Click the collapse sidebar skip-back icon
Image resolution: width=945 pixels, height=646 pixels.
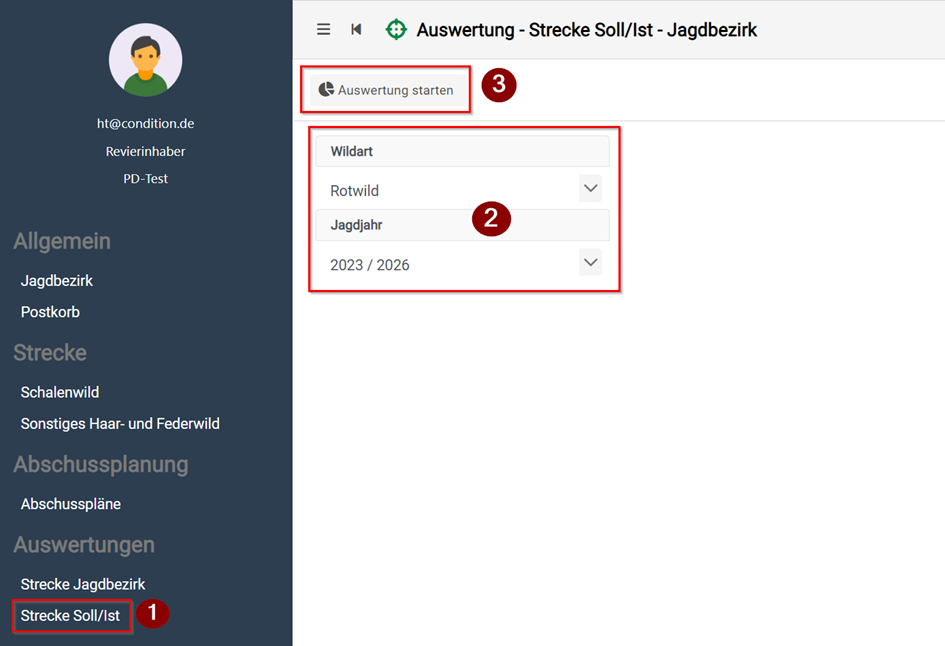click(356, 30)
